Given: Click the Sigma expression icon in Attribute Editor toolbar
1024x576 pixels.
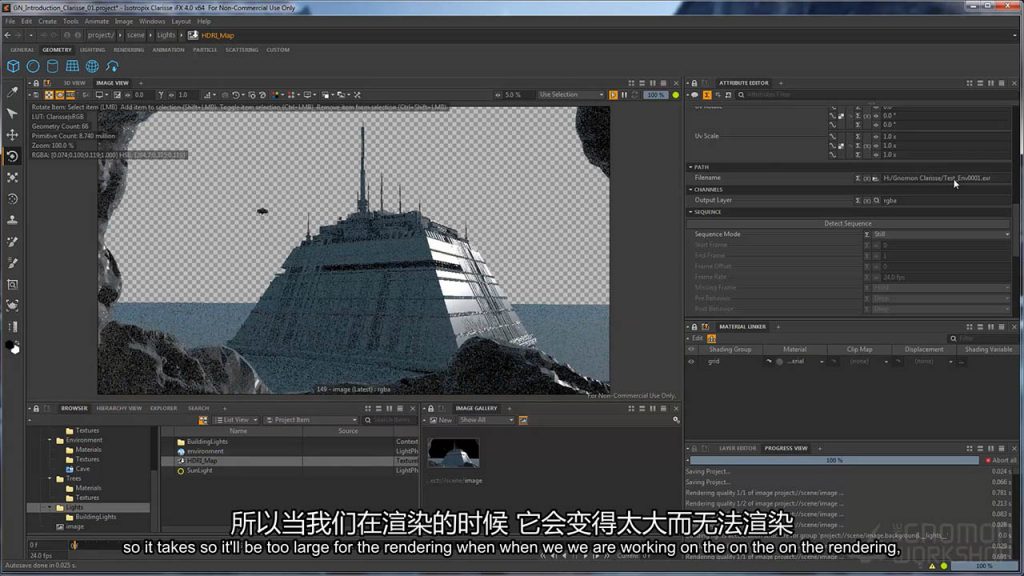Looking at the screenshot, I should [x=707, y=95].
